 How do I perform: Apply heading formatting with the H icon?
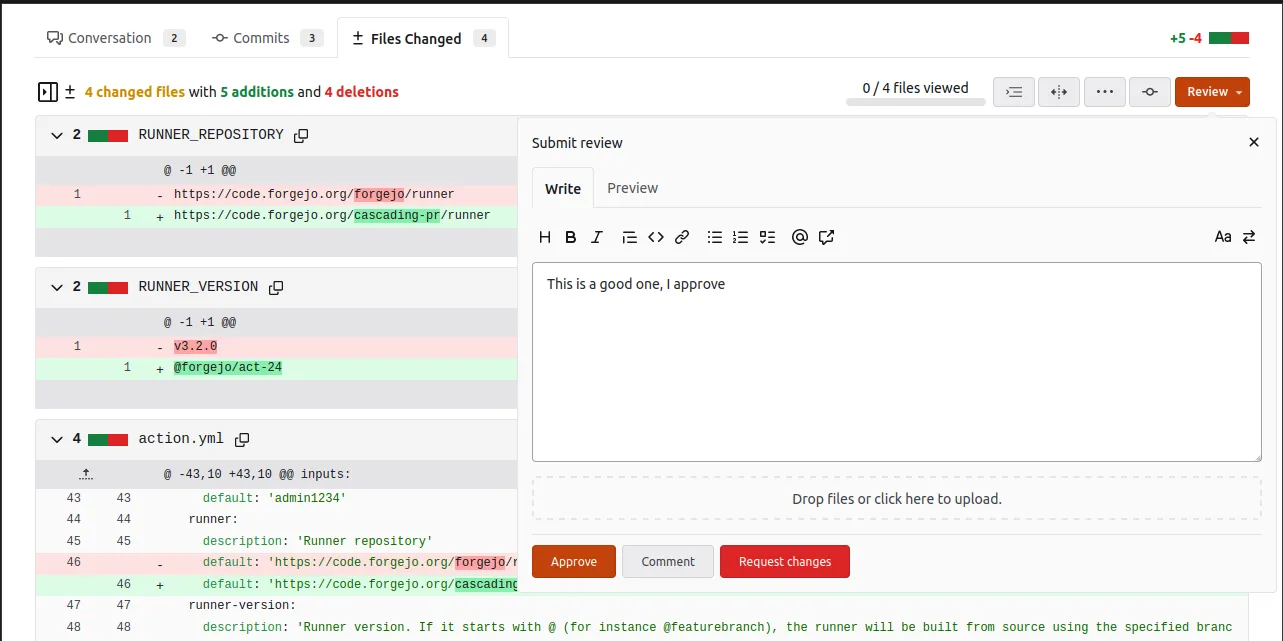(545, 237)
